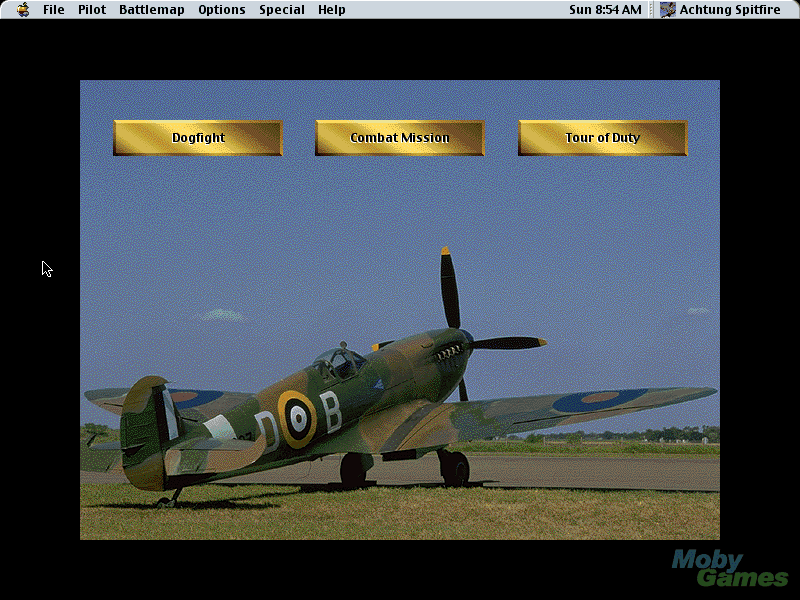The width and height of the screenshot is (800, 600).
Task: Open the Pilot menu
Action: (x=92, y=10)
